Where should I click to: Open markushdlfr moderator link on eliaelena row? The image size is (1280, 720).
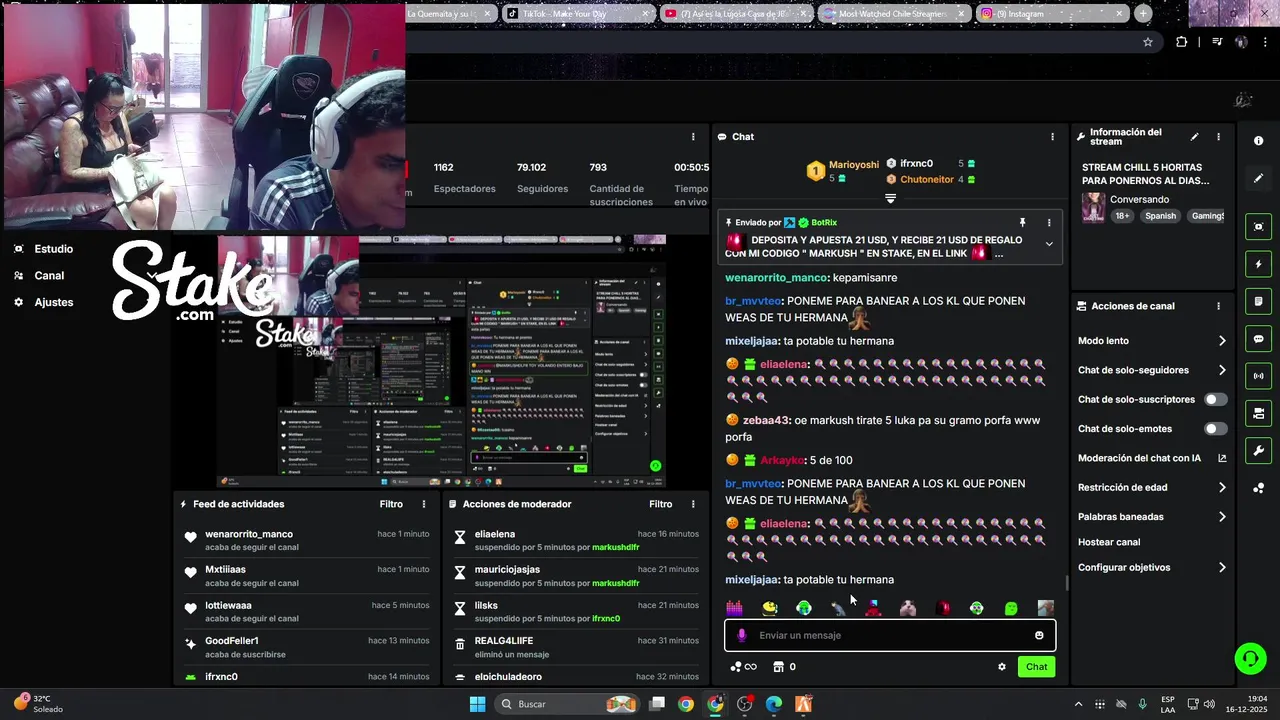[615, 548]
